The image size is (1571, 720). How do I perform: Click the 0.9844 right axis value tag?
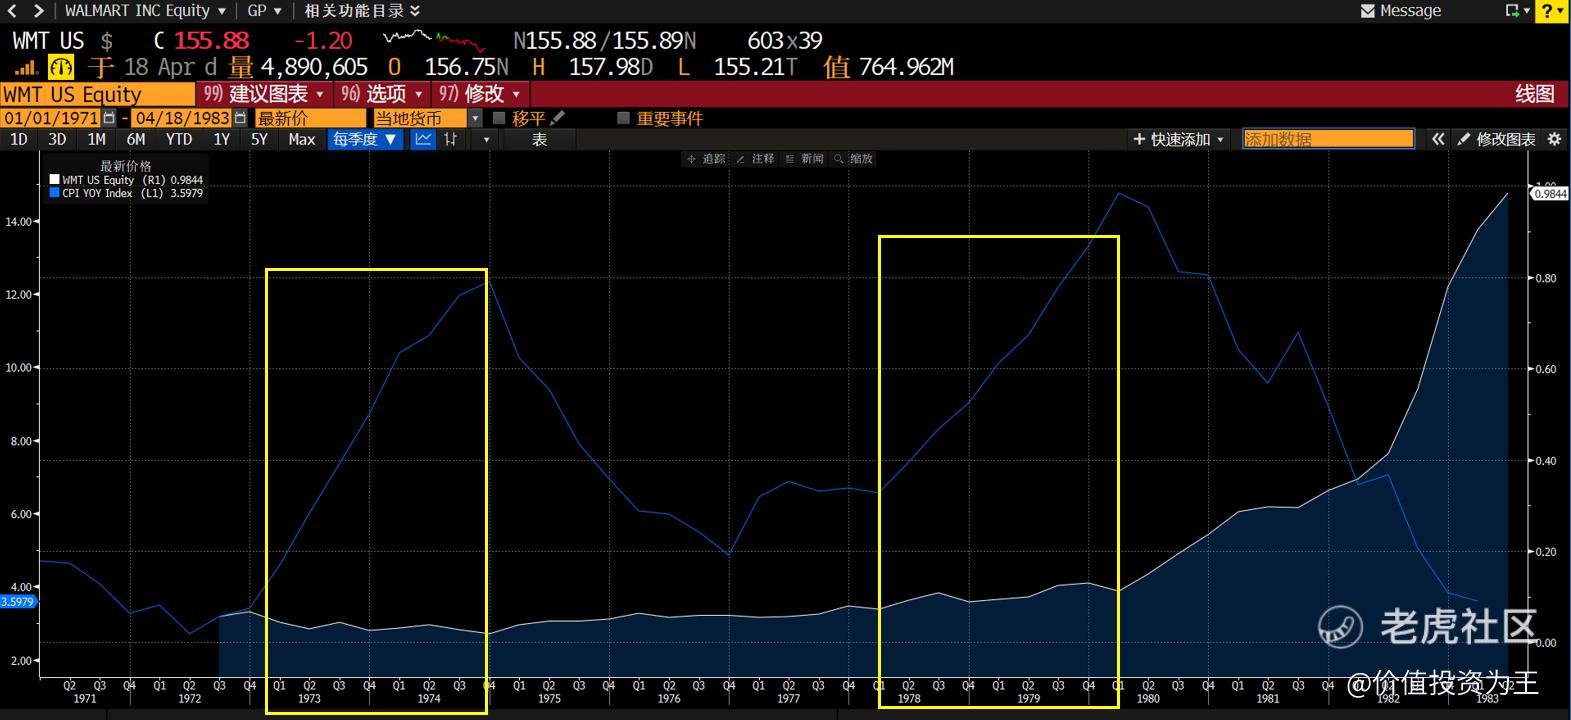[1549, 194]
